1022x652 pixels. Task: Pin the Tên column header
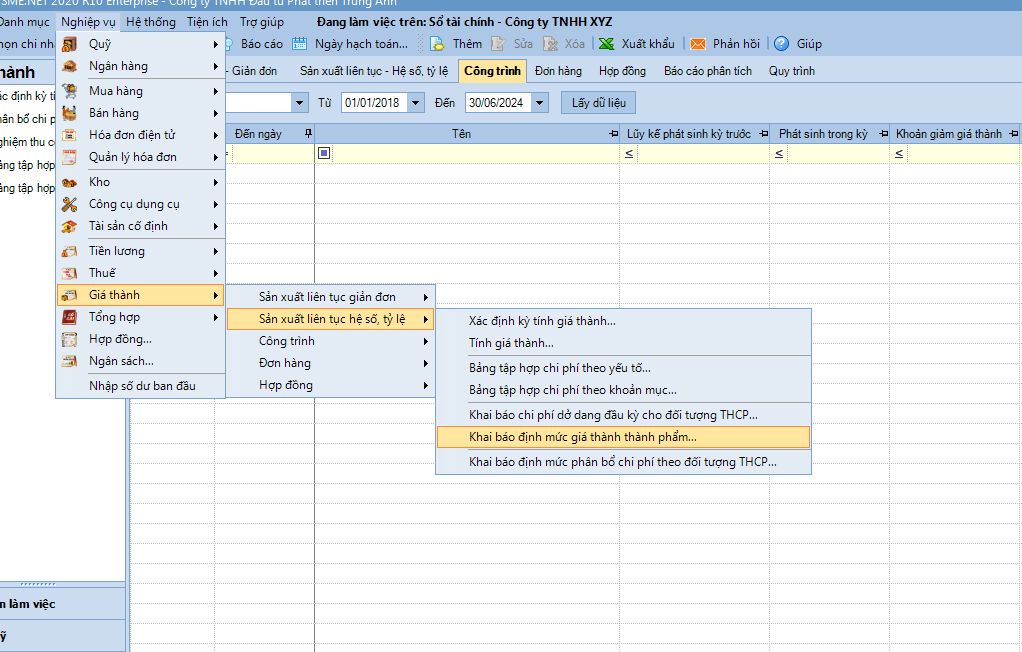612,134
